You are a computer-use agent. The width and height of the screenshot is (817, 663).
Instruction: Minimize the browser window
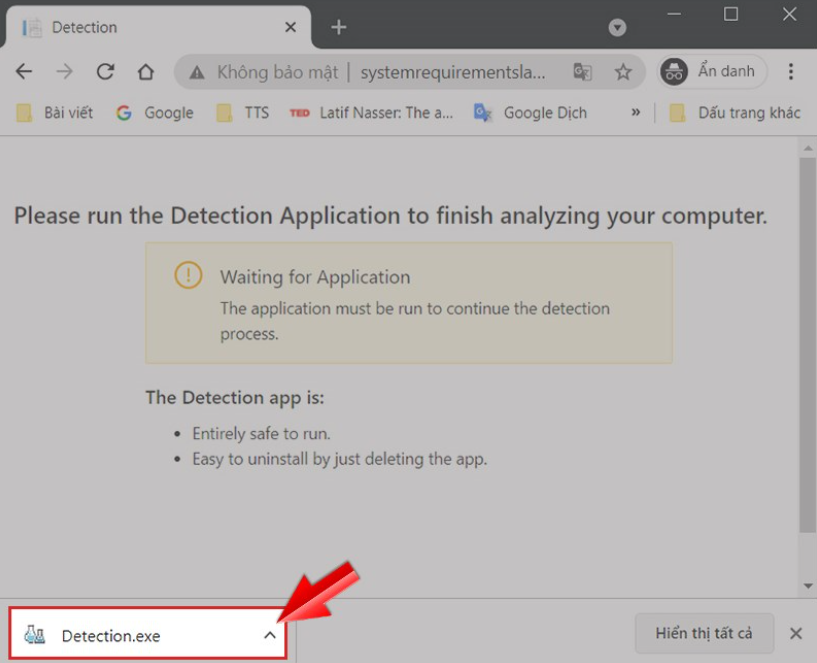pos(674,14)
